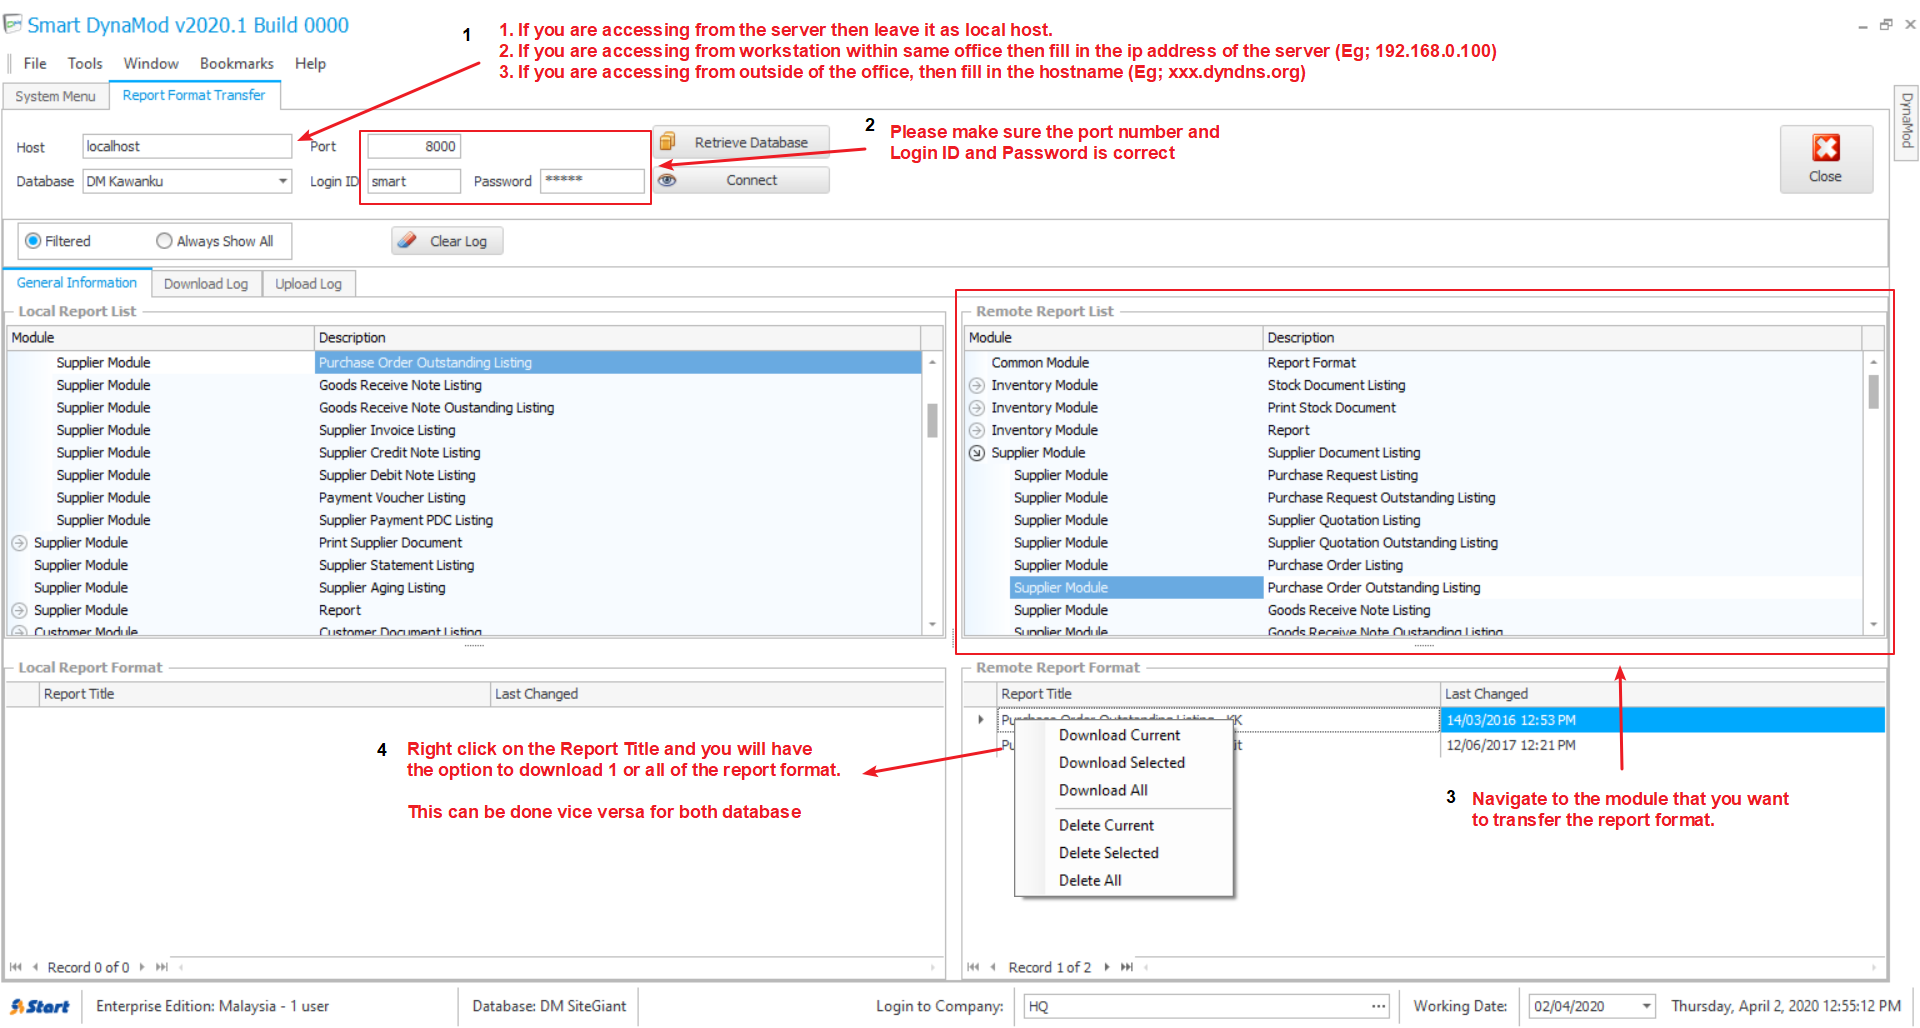Click the vertical DynaMod side panel tab
The image size is (1920, 1028).
pyautogui.click(x=1906, y=121)
